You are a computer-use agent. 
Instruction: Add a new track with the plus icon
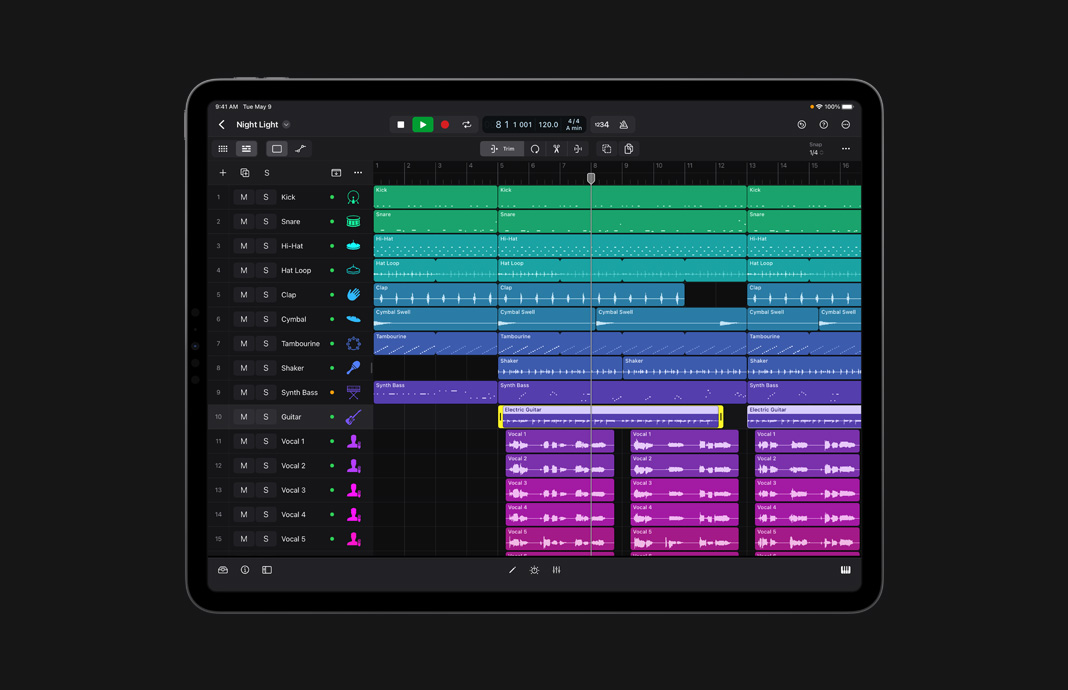click(223, 173)
